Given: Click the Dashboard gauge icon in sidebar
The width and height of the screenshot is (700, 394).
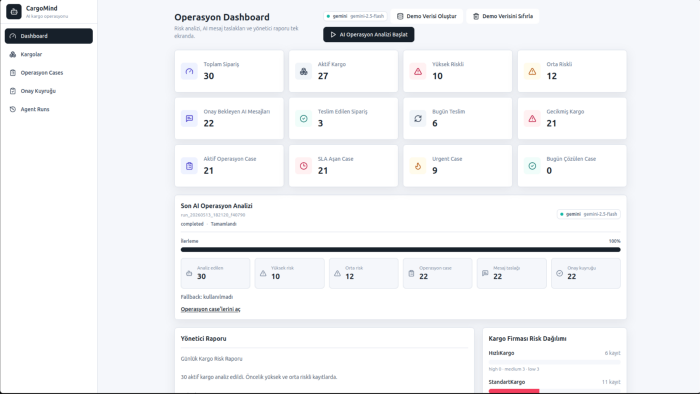Looking at the screenshot, I should coord(13,36).
